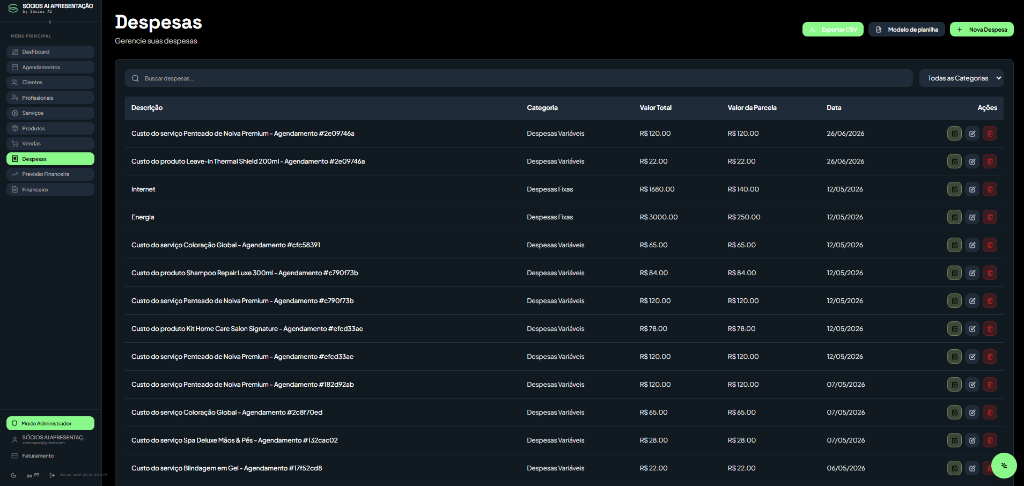The image size is (1024, 486).
Task: Edit the Internet expense
Action: click(x=972, y=189)
